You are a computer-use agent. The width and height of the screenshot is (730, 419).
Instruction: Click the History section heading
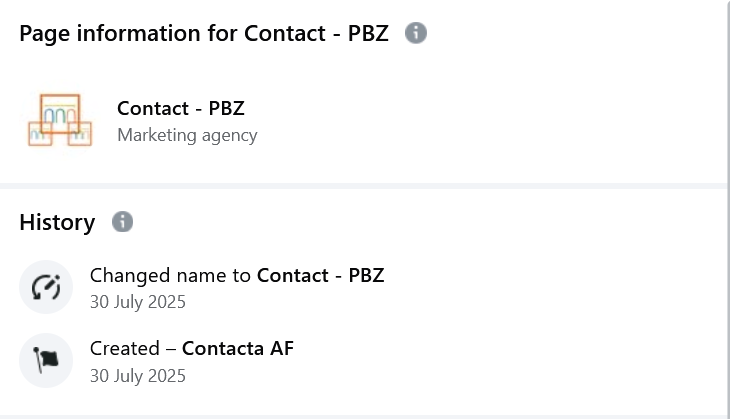pos(57,222)
